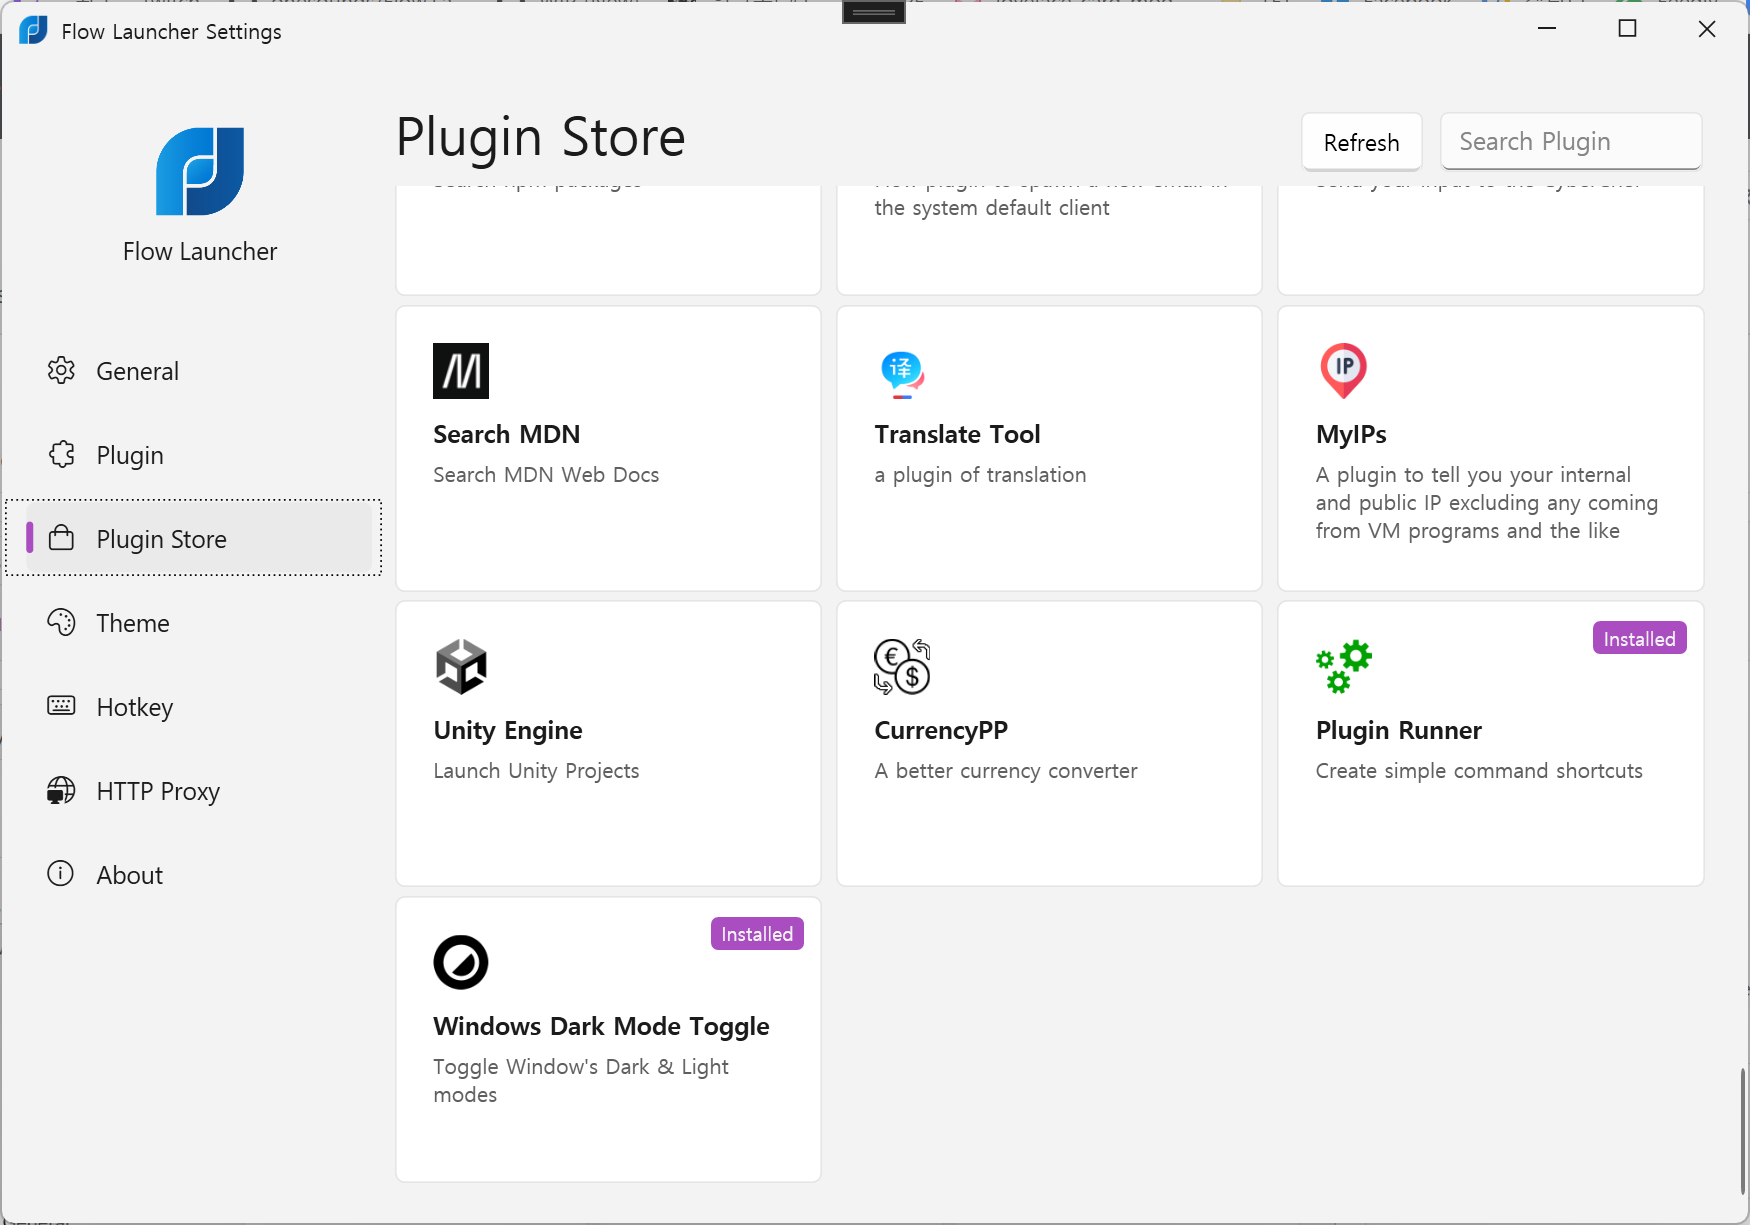Click 'Create simple command shortcuts' description

(1479, 771)
